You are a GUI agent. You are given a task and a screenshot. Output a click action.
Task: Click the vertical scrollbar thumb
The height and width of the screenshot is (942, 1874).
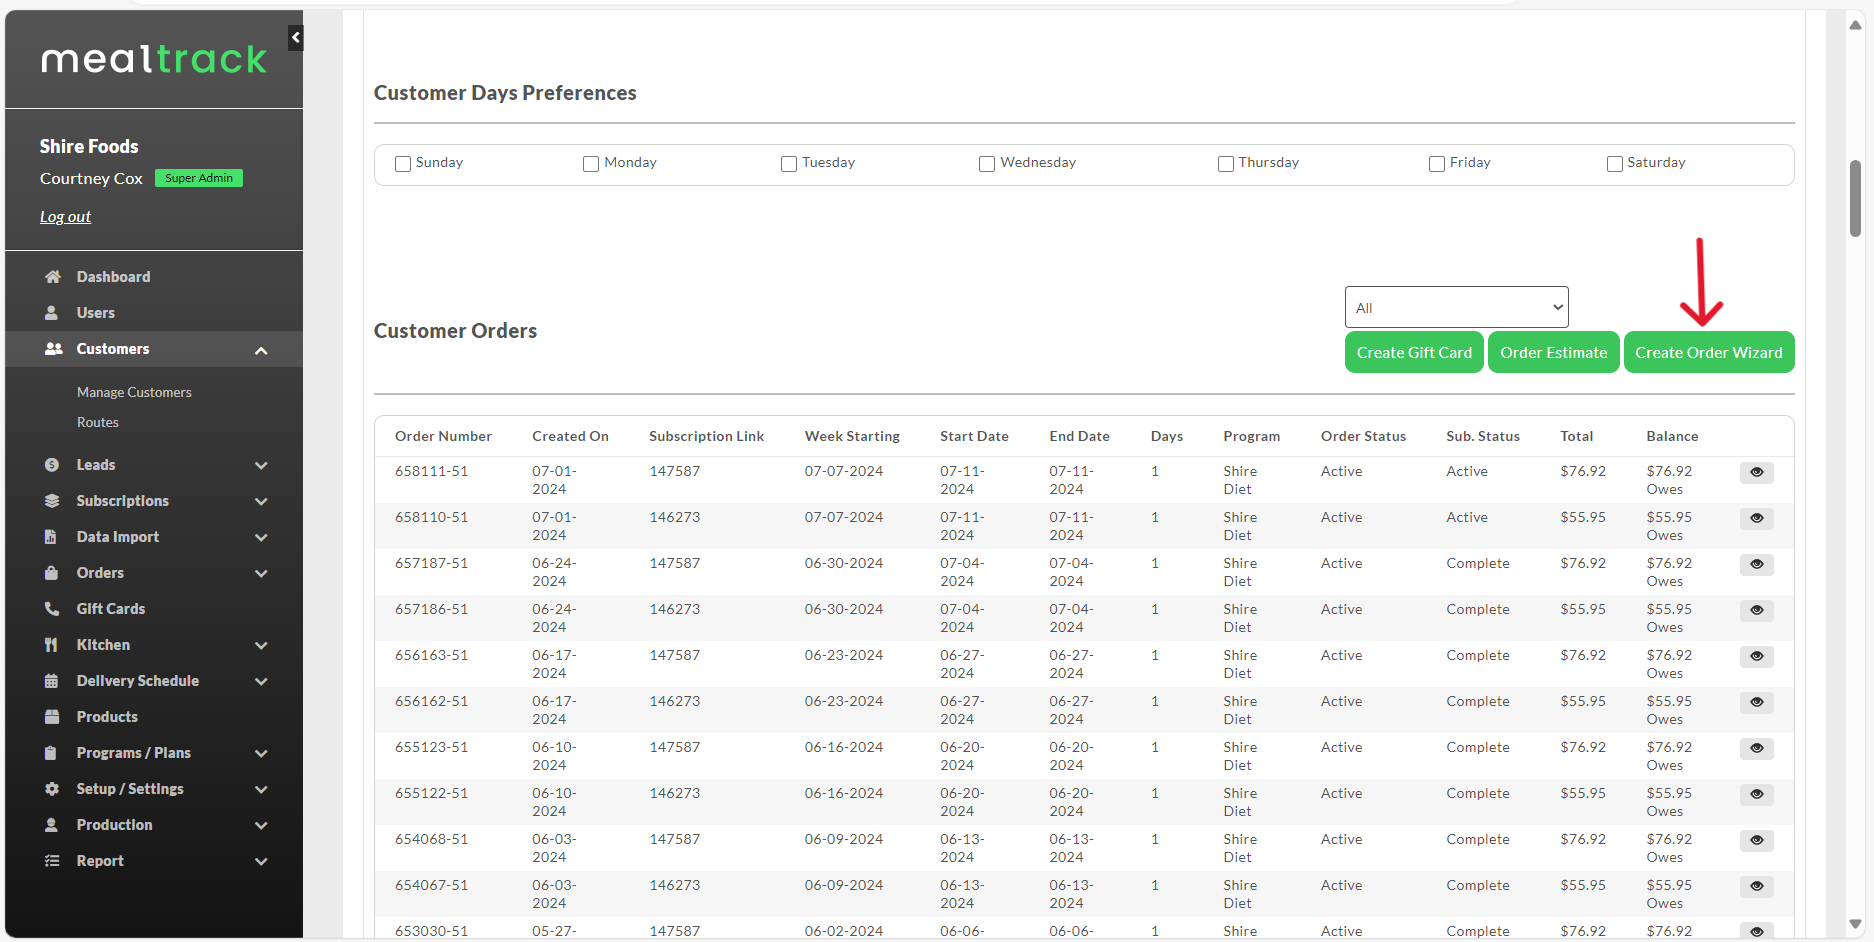click(x=1855, y=198)
